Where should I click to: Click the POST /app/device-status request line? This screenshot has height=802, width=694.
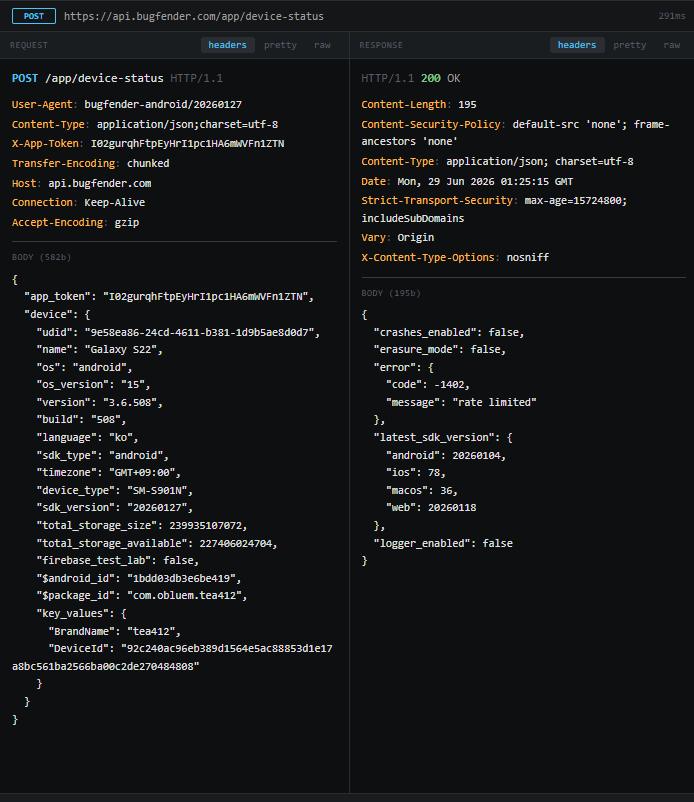(117, 78)
